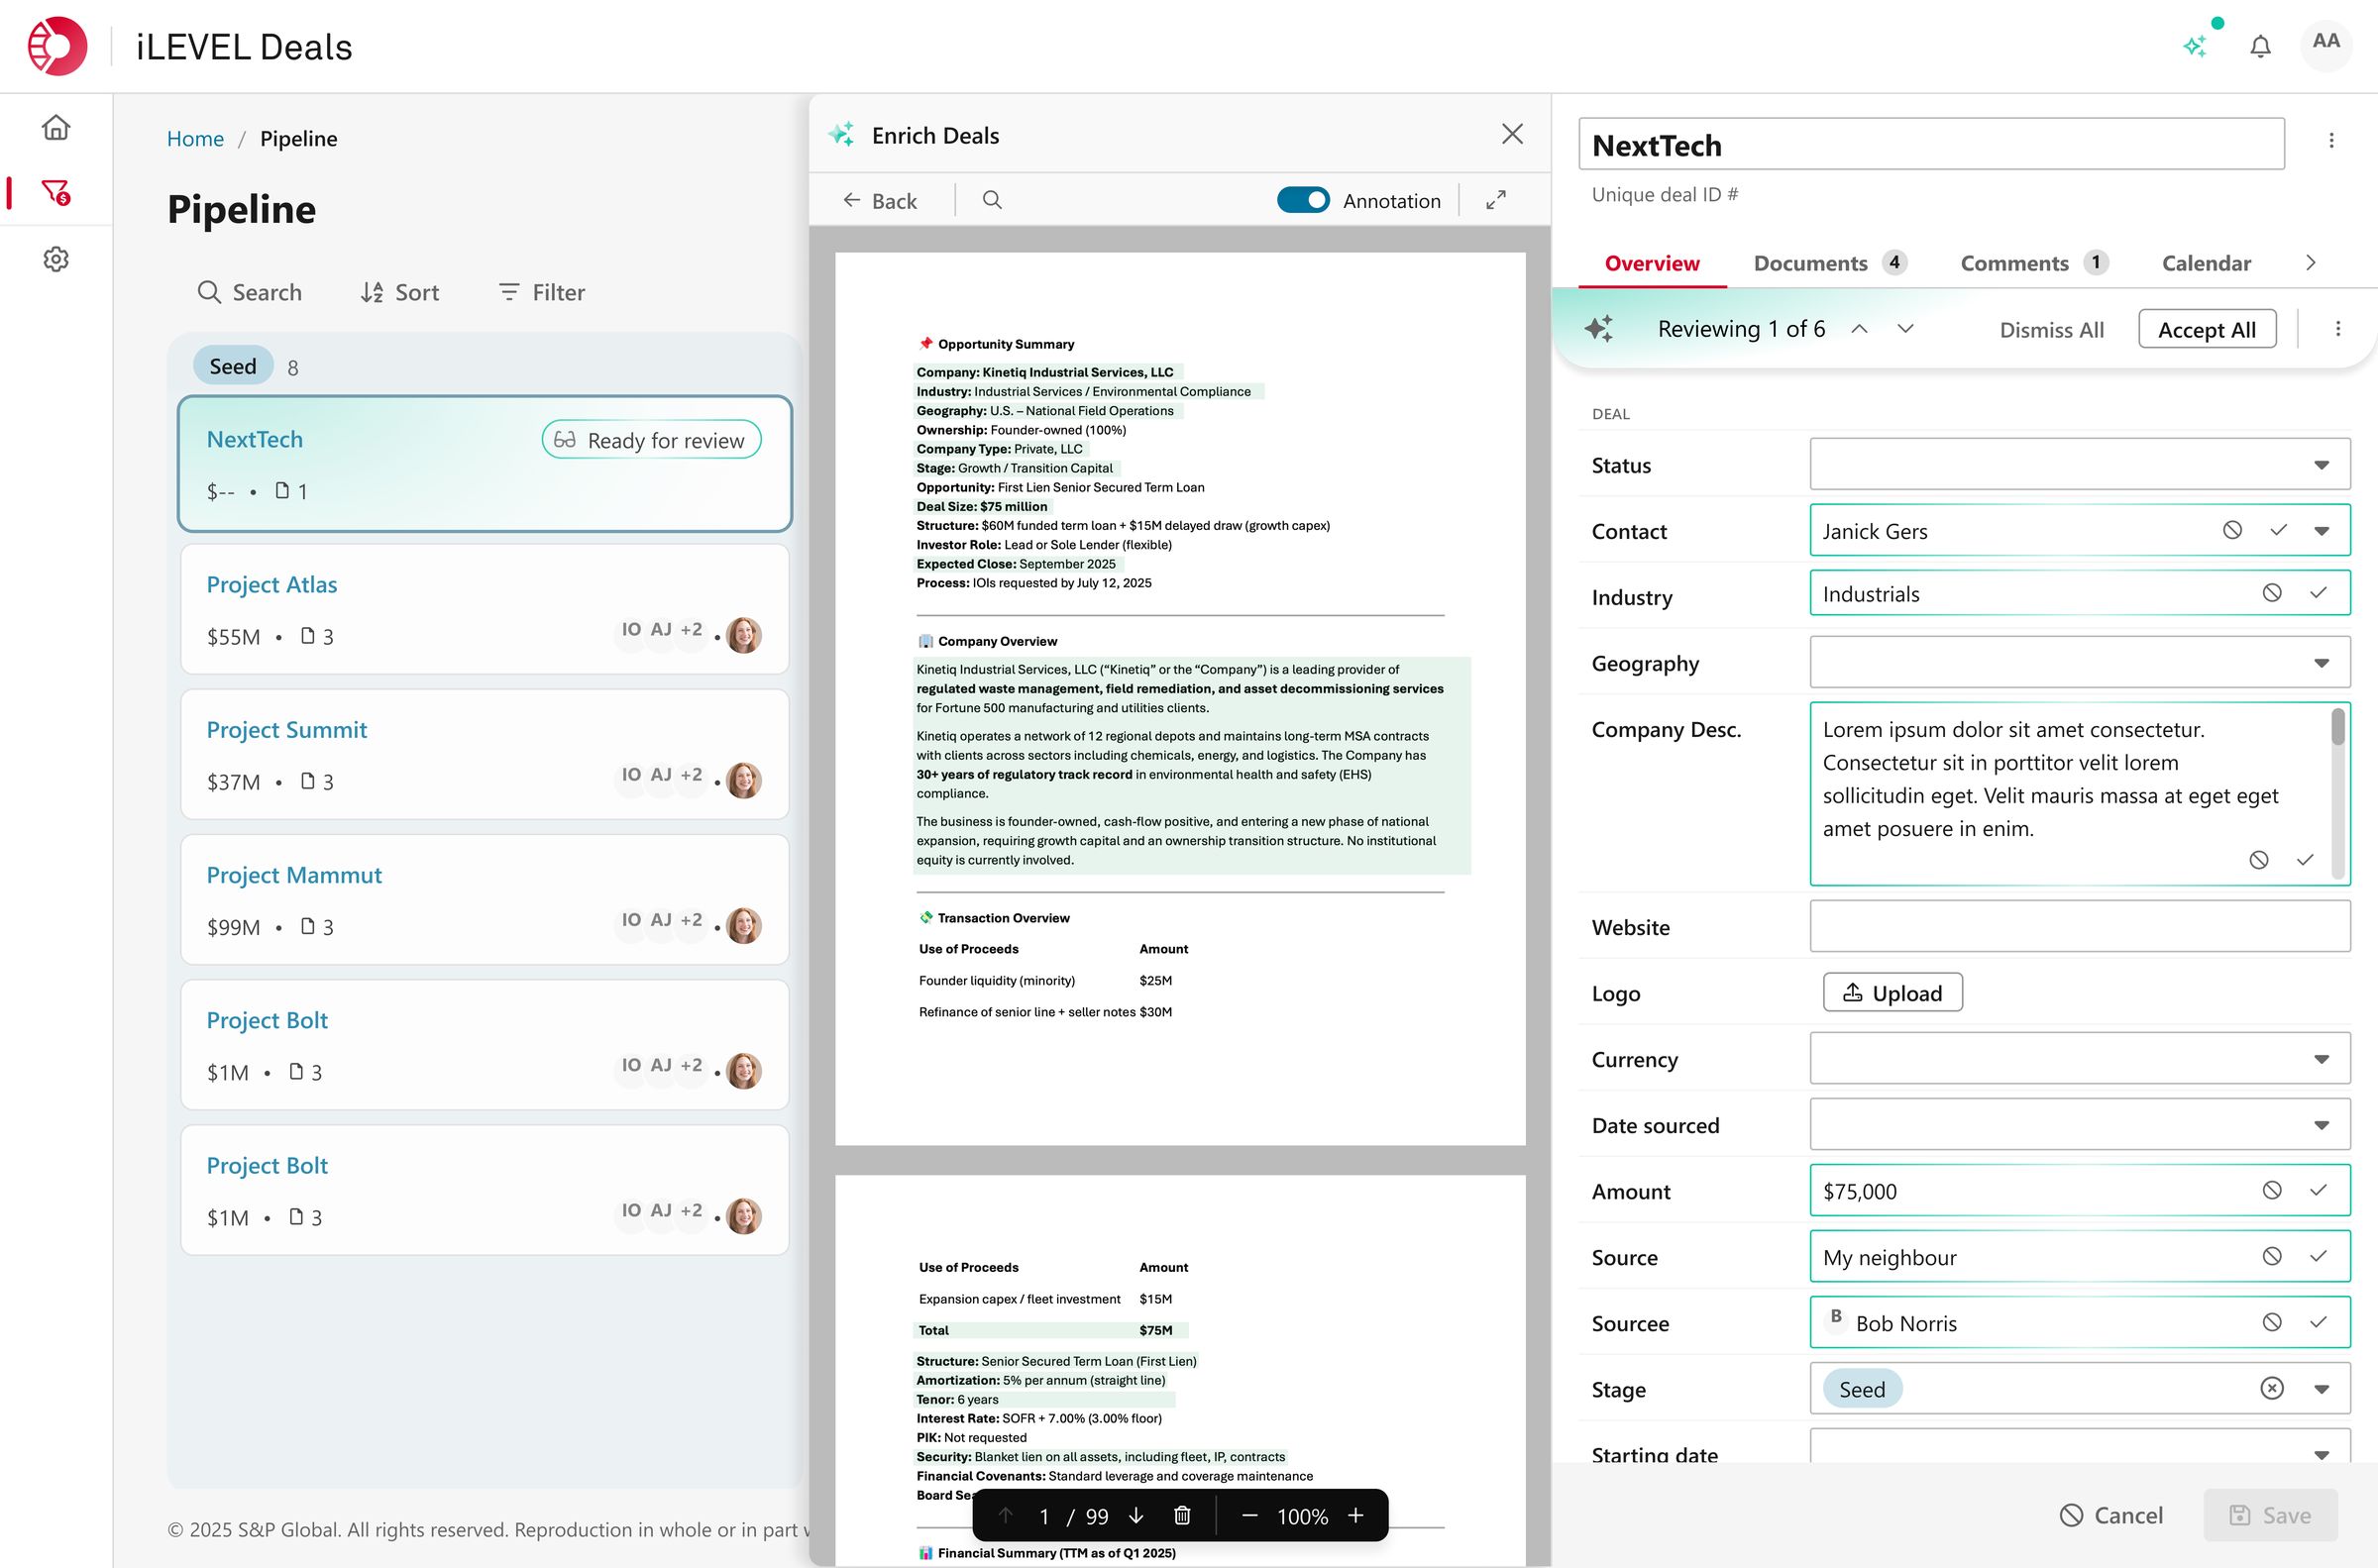This screenshot has height=1568, width=2378.
Task: Reject the Company Desc. suggestion
Action: click(2258, 860)
